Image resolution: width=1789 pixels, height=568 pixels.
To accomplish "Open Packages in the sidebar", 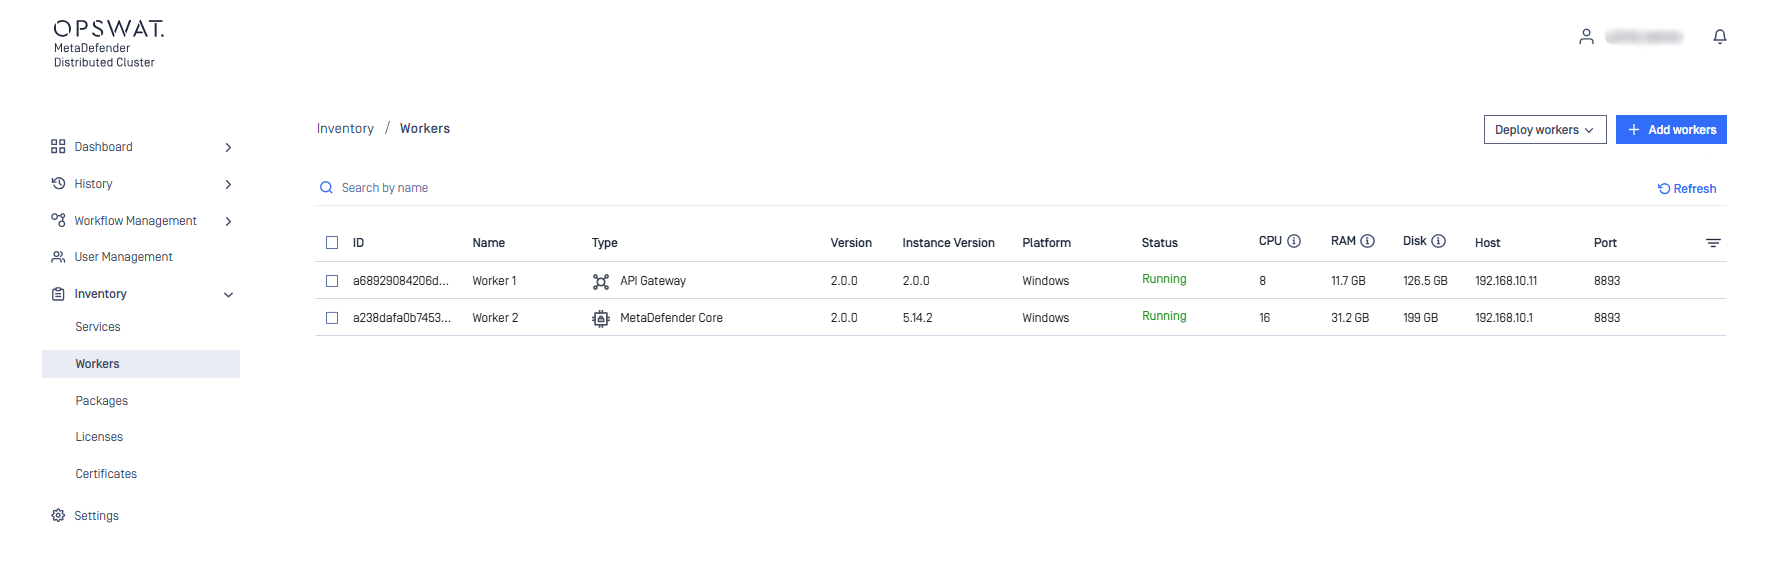I will point(102,401).
